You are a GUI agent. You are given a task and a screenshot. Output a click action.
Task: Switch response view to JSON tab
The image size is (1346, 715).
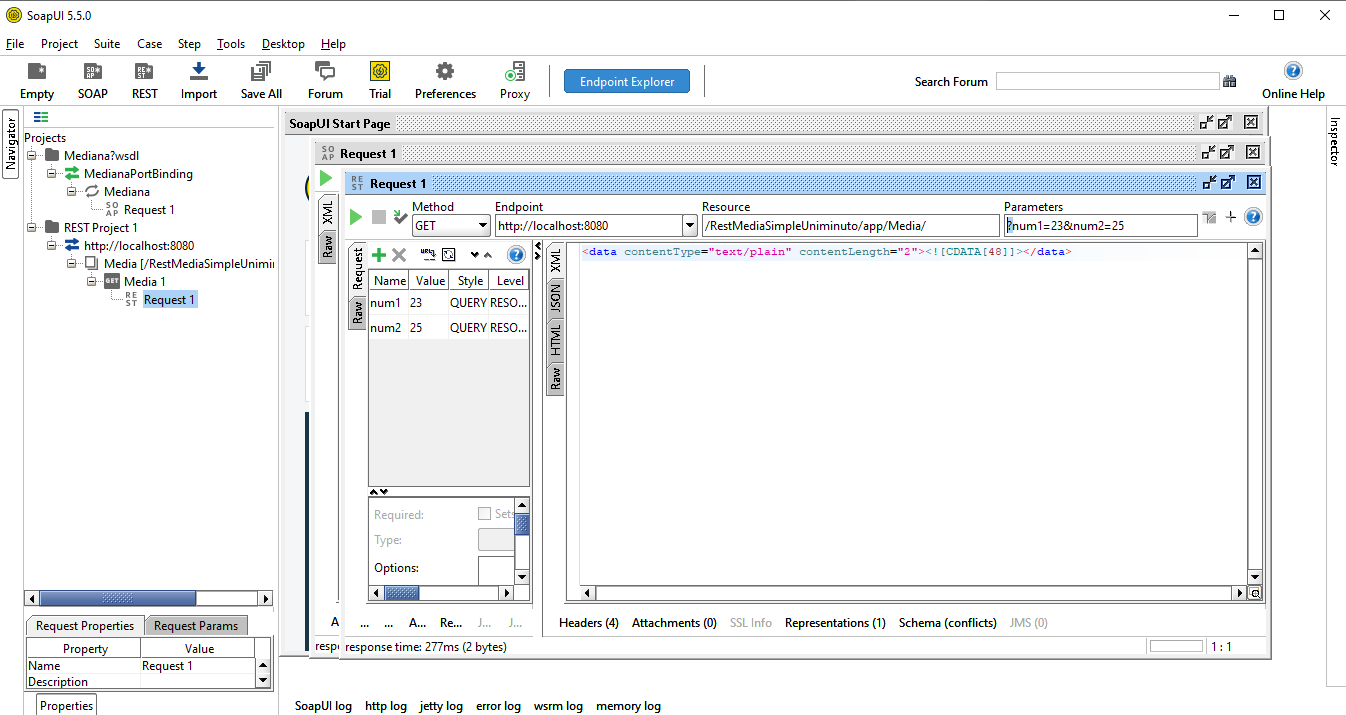555,299
